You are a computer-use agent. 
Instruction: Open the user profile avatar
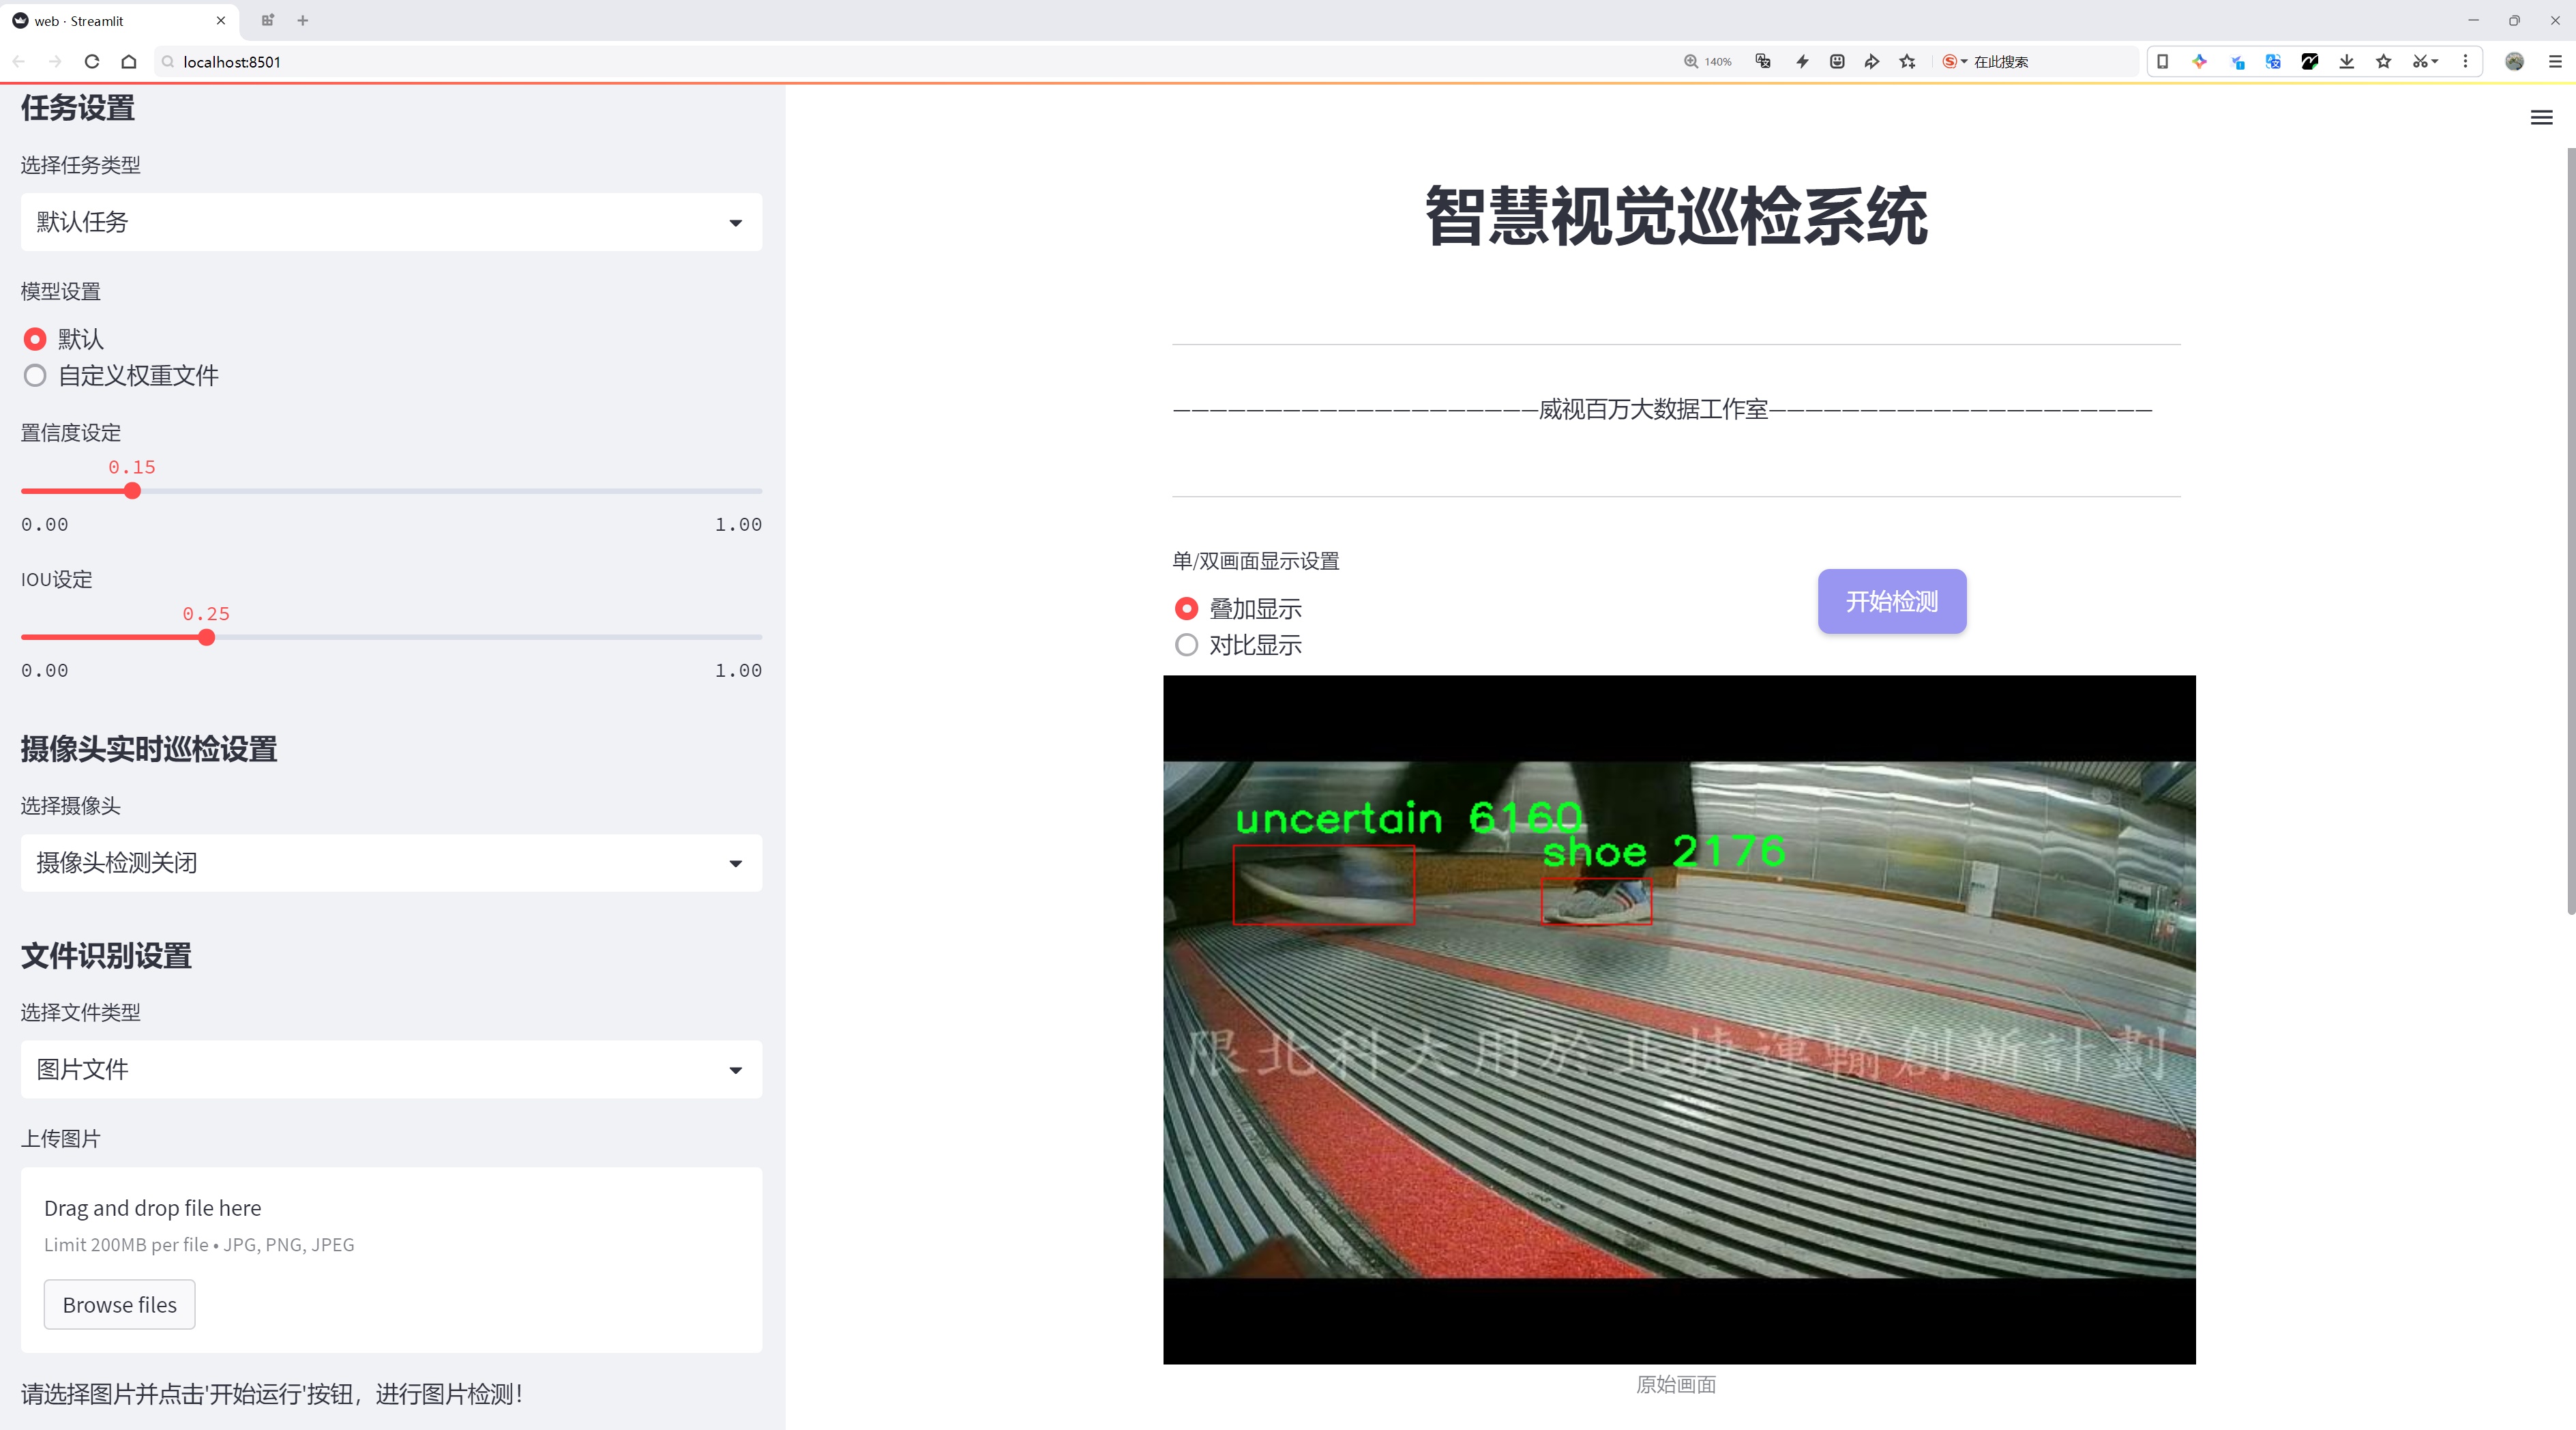pos(2514,62)
